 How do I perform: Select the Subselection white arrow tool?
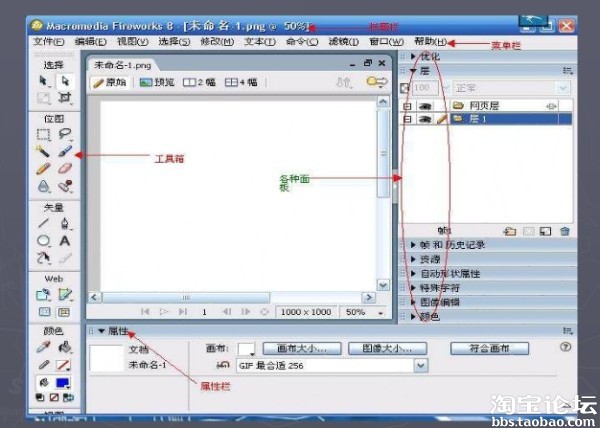(x=65, y=80)
